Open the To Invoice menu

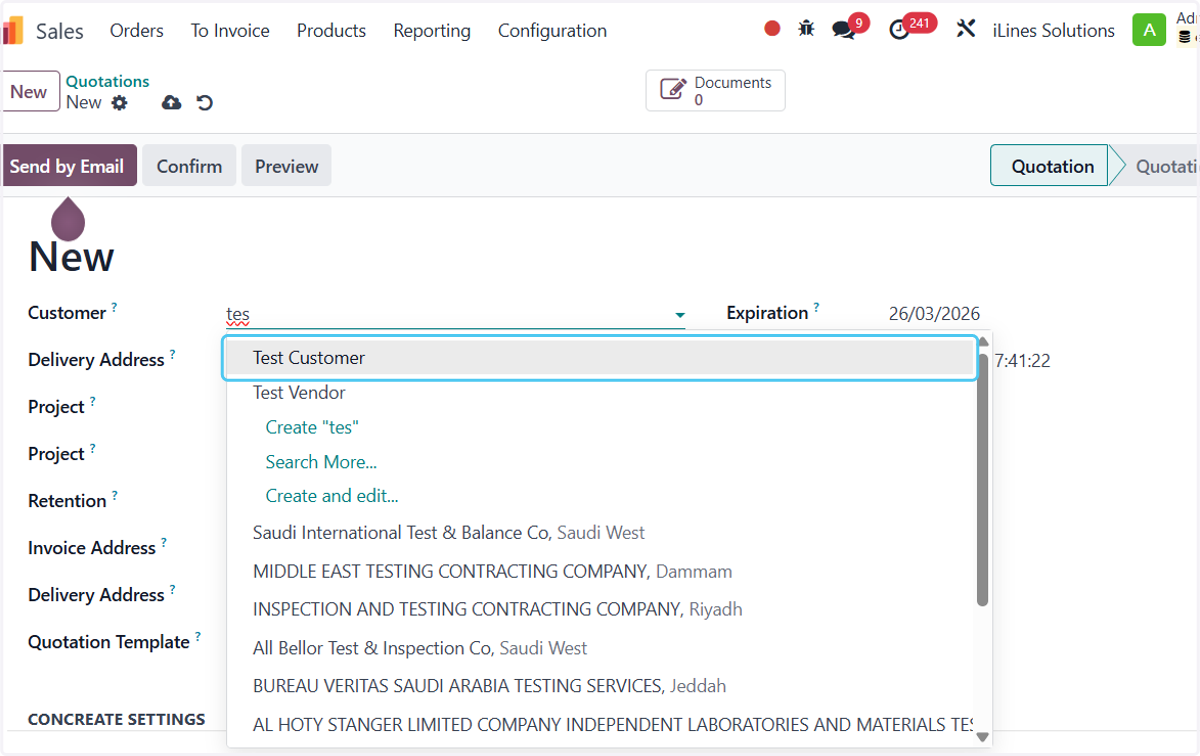[x=230, y=31]
